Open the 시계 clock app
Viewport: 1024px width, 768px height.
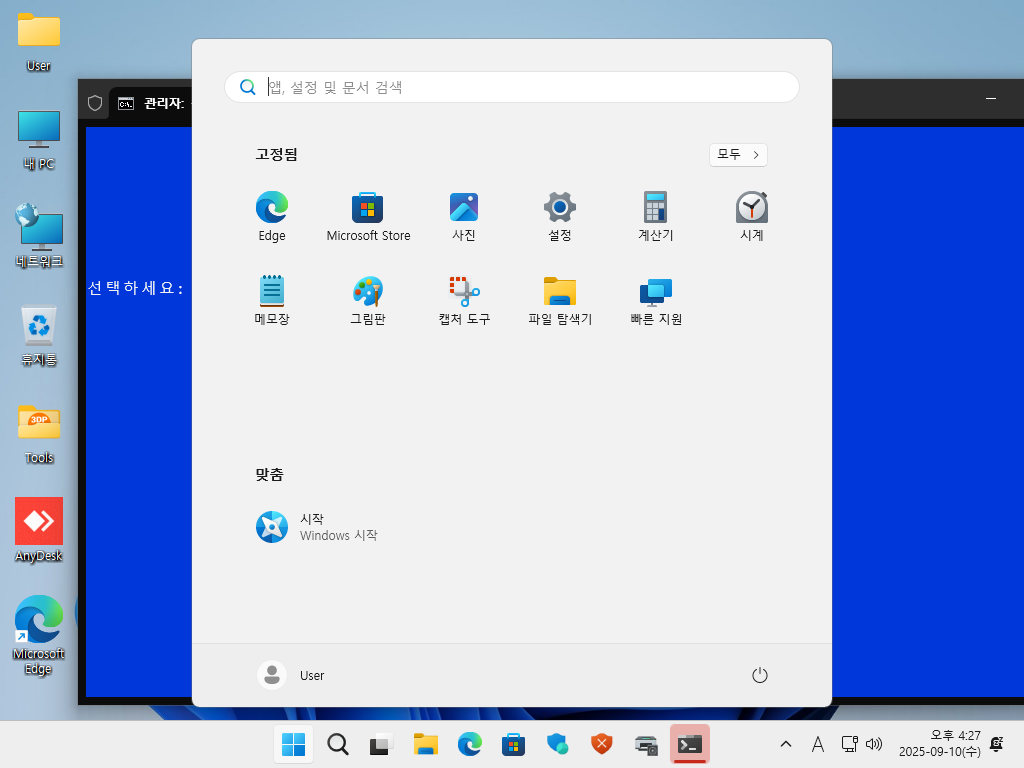(x=752, y=217)
